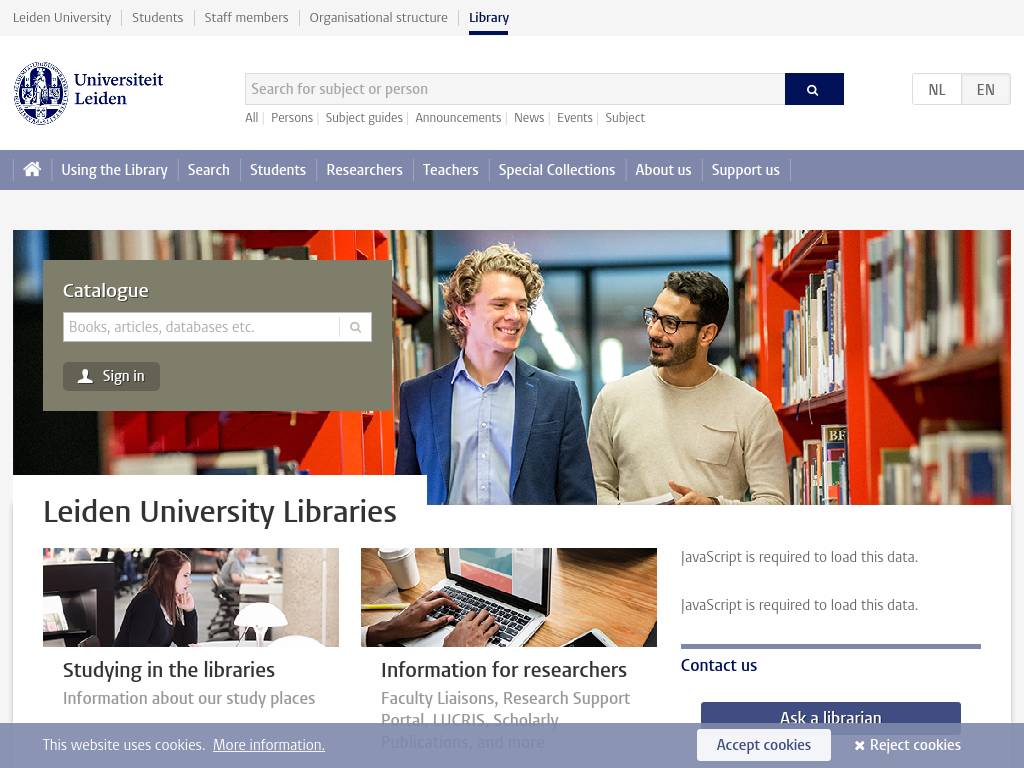Open the Special Collections menu
Viewport: 1024px width, 768px height.
pyautogui.click(x=556, y=170)
